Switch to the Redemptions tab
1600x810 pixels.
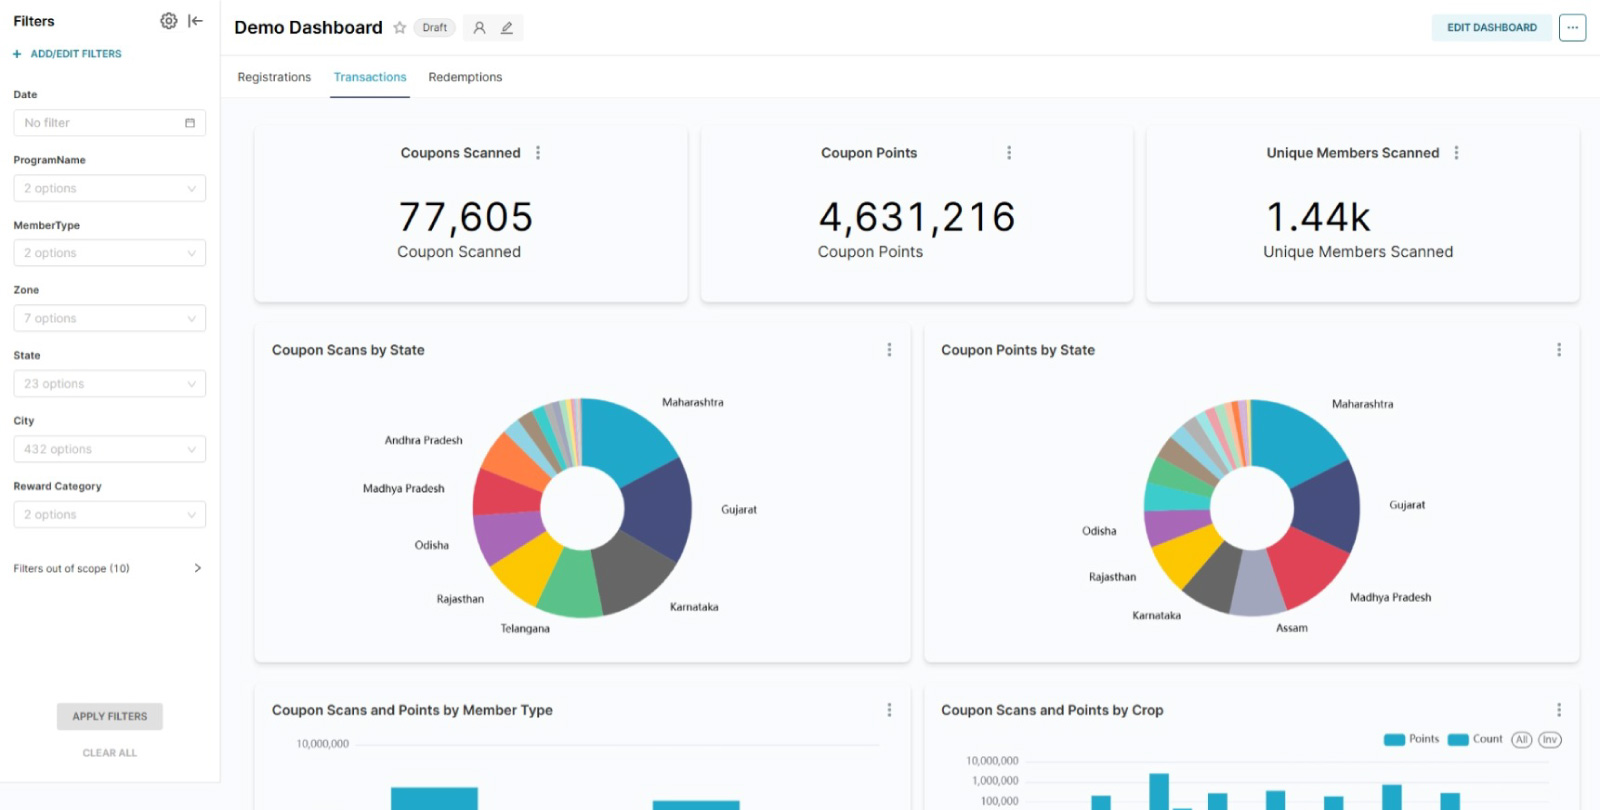coord(465,77)
